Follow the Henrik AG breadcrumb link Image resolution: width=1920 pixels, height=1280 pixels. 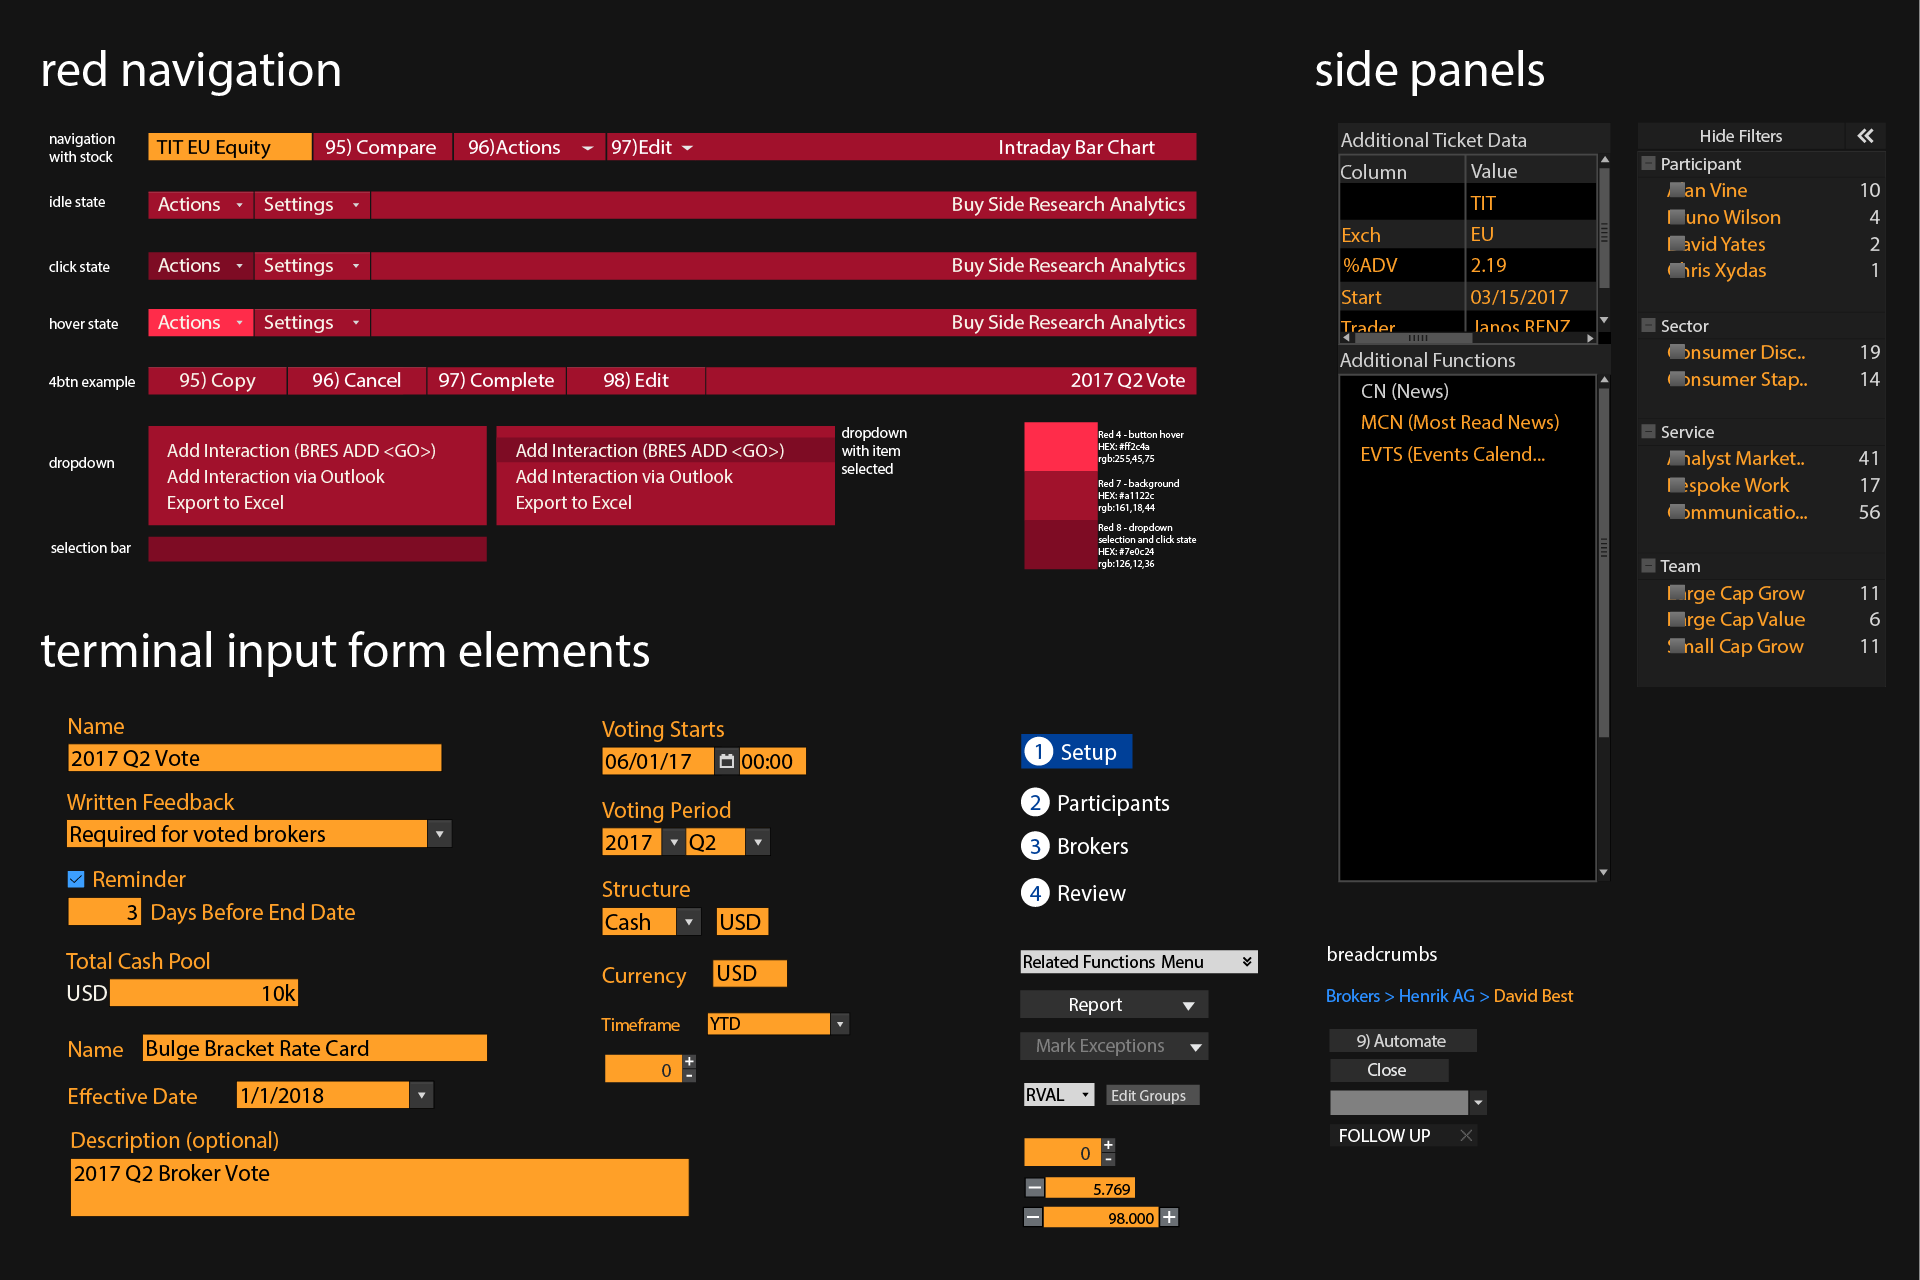point(1436,996)
